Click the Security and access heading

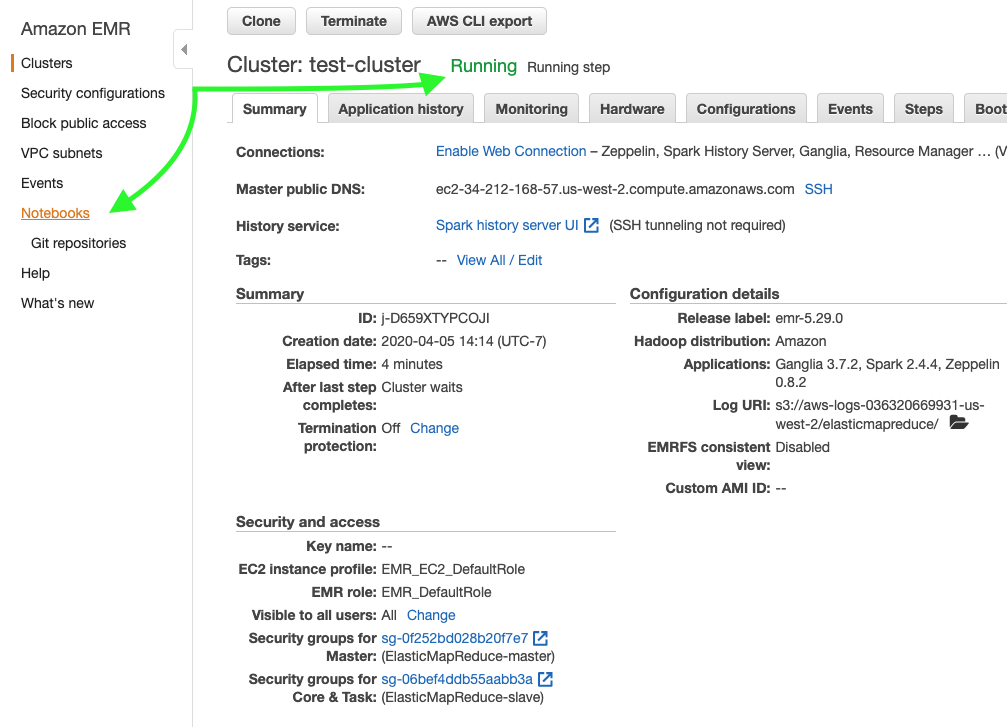308,522
